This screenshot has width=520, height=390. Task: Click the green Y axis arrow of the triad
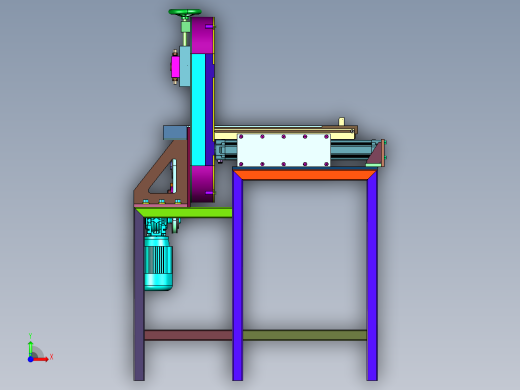(x=30, y=348)
